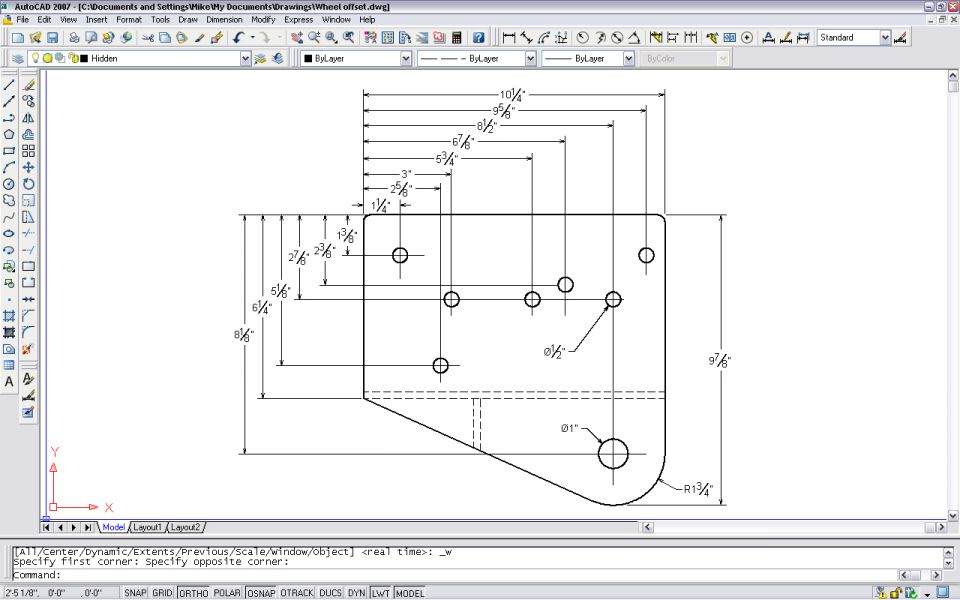
Task: Open the File menu
Action: point(23,20)
